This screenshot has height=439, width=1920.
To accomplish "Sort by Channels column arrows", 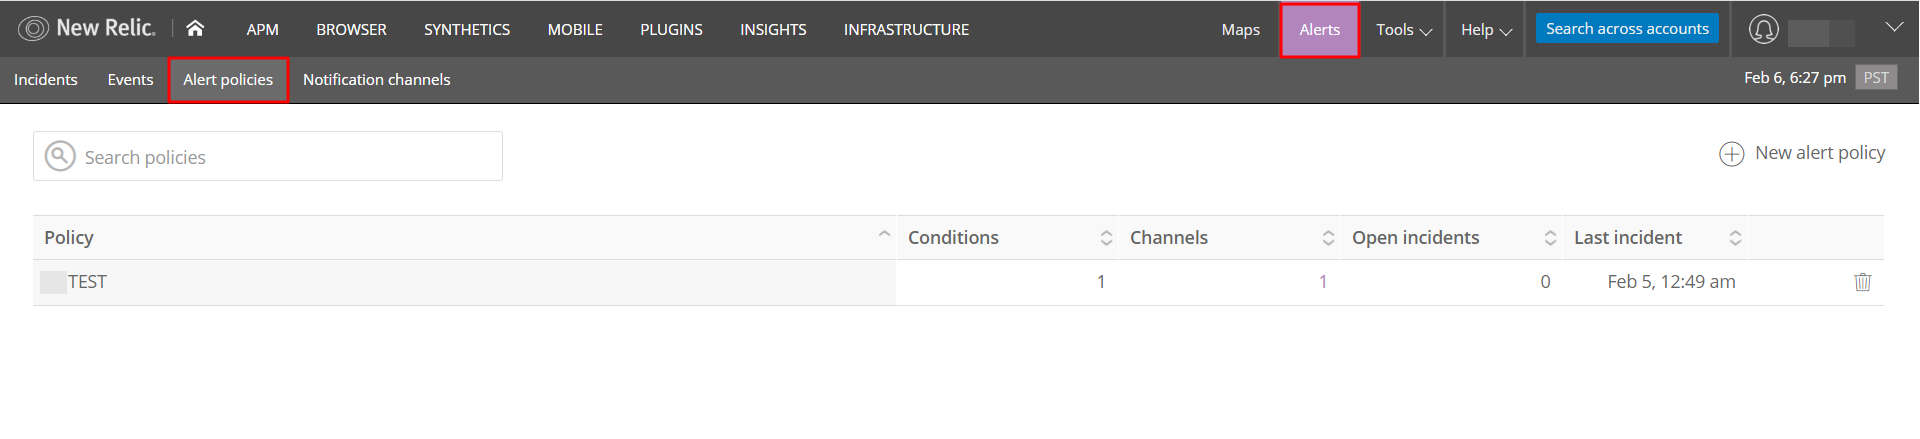I will [x=1328, y=238].
